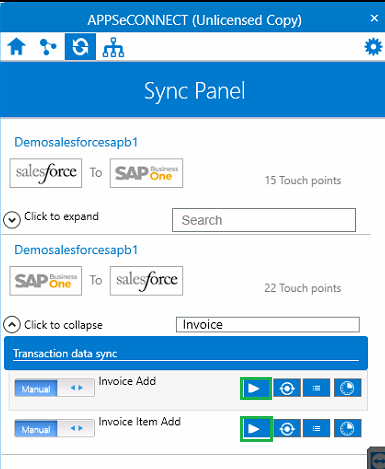Viewport: 385px width, 469px height.
Task: Click Transaction data sync header
Action: [186, 353]
